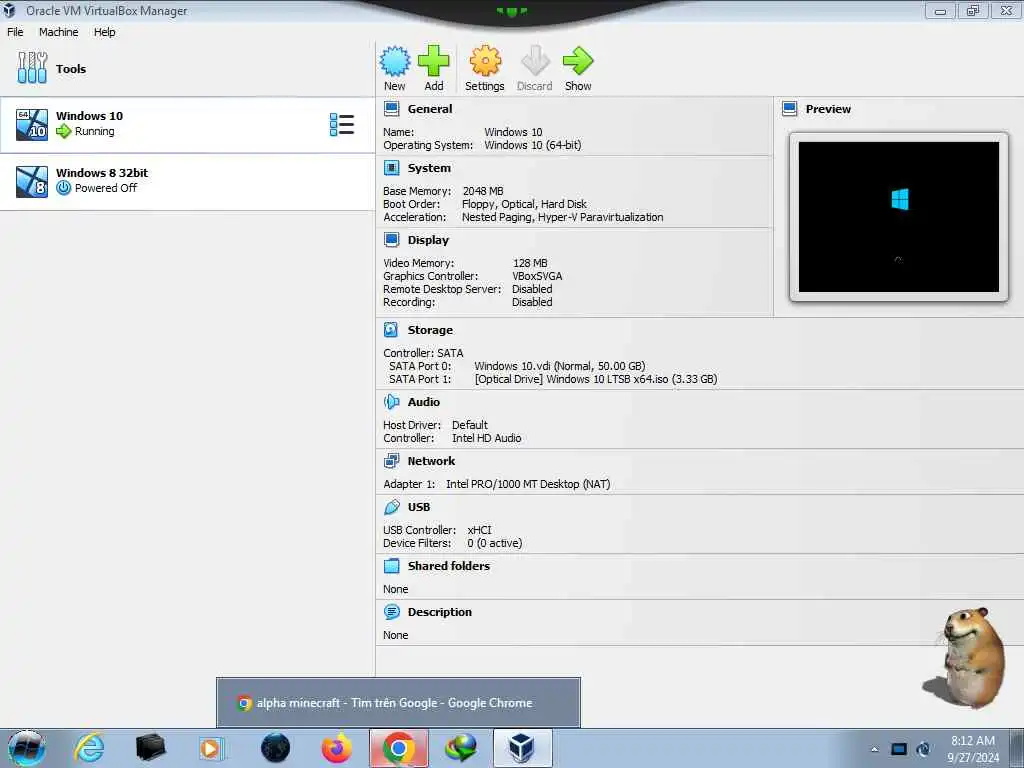Click the 'Floppy, Optical, Hard Disk' boot order
Viewport: 1024px width, 768px height.
click(524, 204)
